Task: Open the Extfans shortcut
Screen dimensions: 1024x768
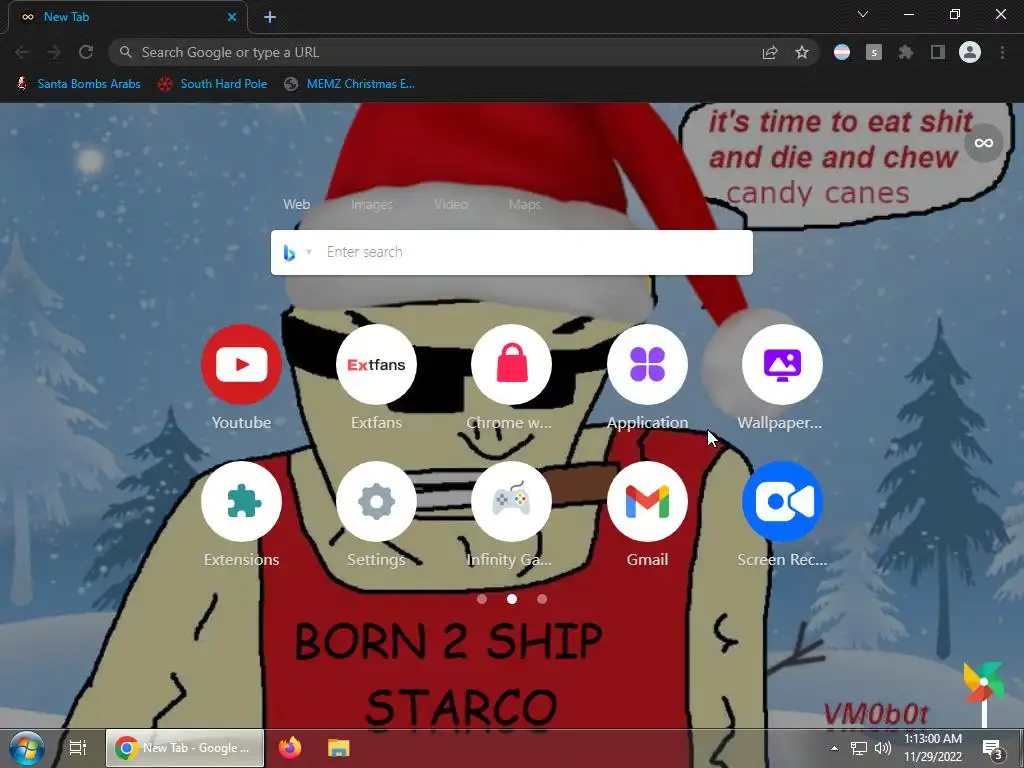Action: point(376,364)
